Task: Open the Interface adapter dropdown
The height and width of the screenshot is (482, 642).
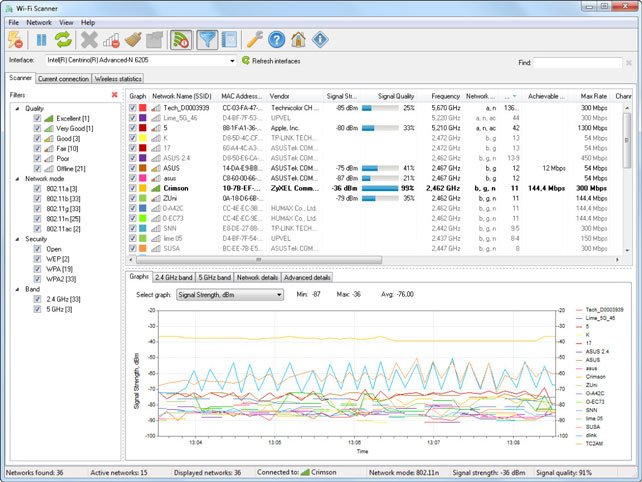Action: [x=232, y=61]
